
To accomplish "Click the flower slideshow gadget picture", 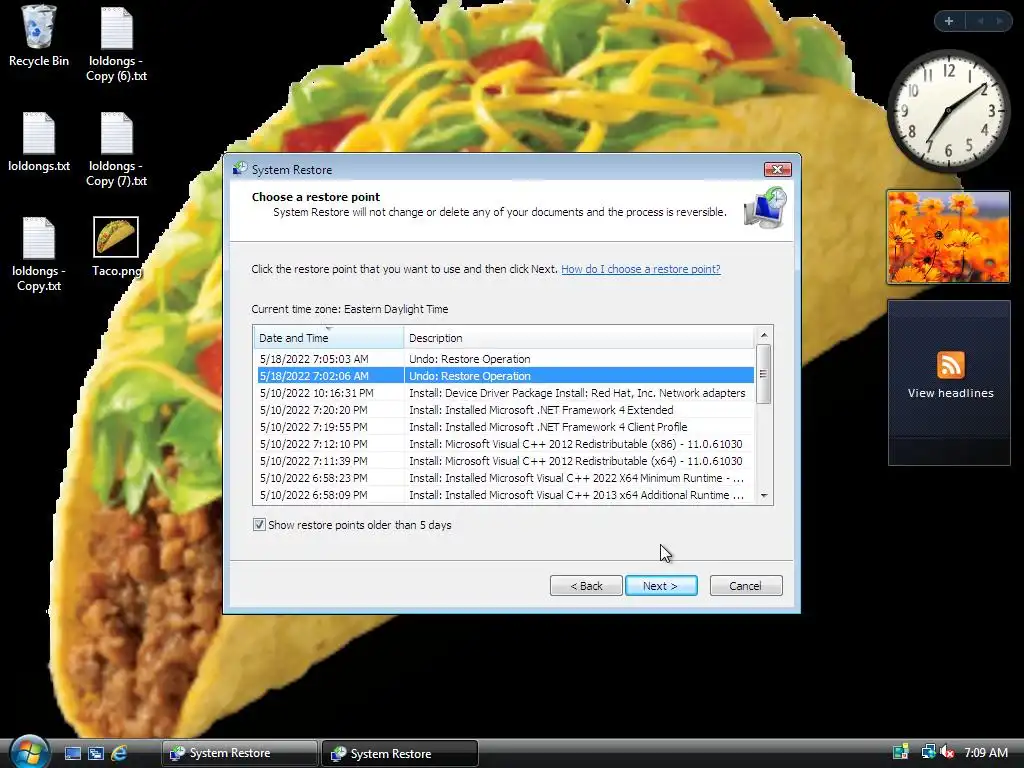I will click(948, 237).
